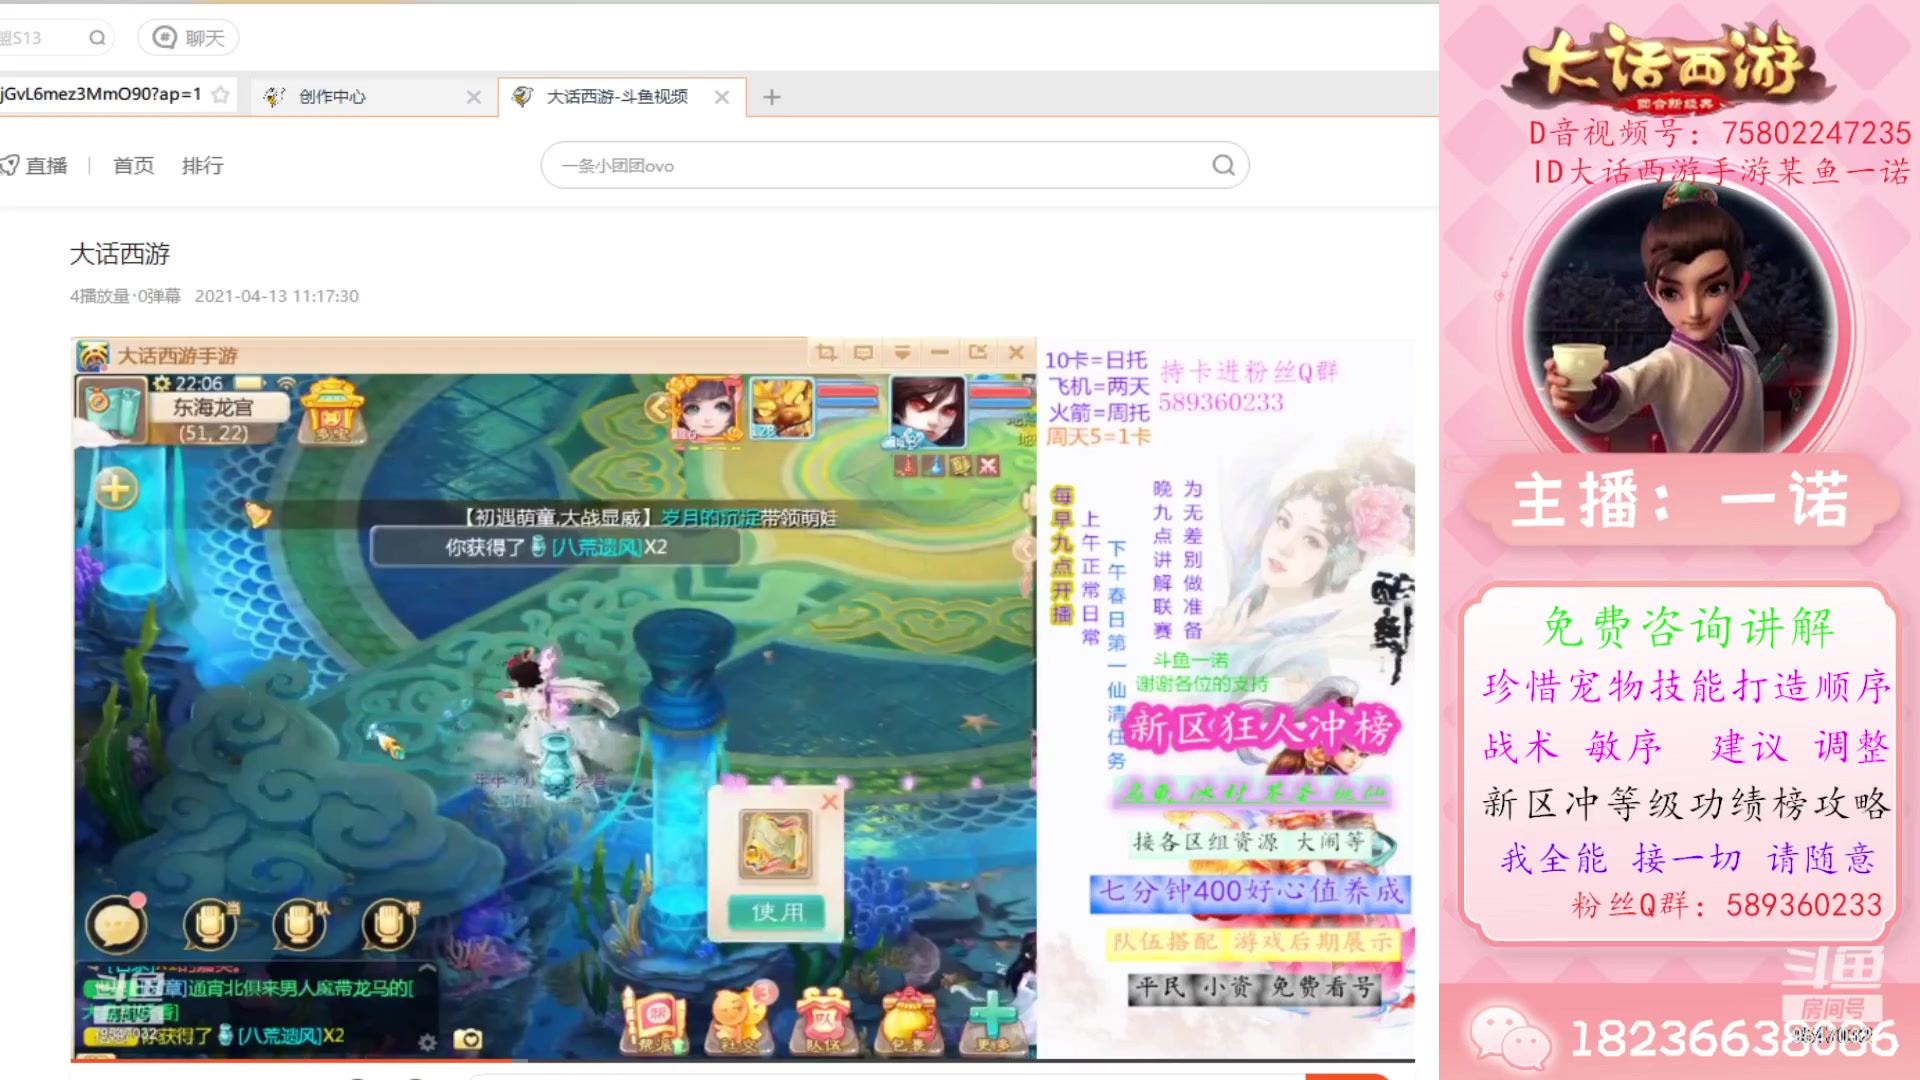1920x1080 pixels.
Task: Open the 多宝 treasure shop icon
Action: tap(333, 410)
